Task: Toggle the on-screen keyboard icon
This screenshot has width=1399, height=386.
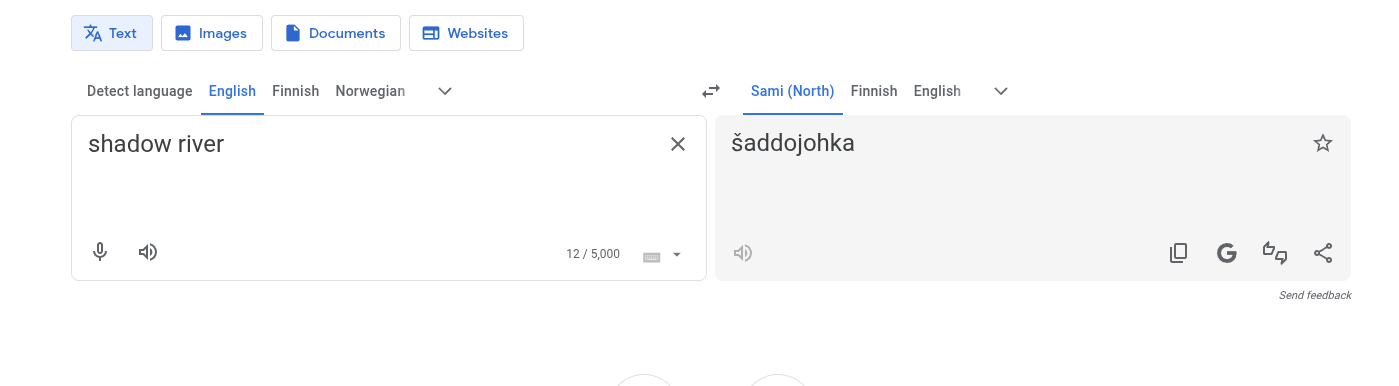Action: [x=651, y=256]
